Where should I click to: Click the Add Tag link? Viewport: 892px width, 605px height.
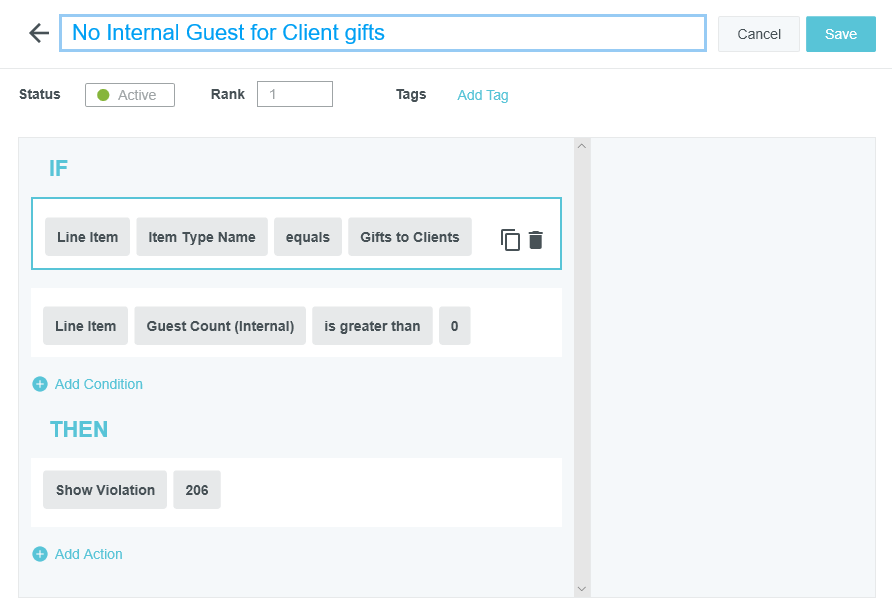pyautogui.click(x=482, y=95)
